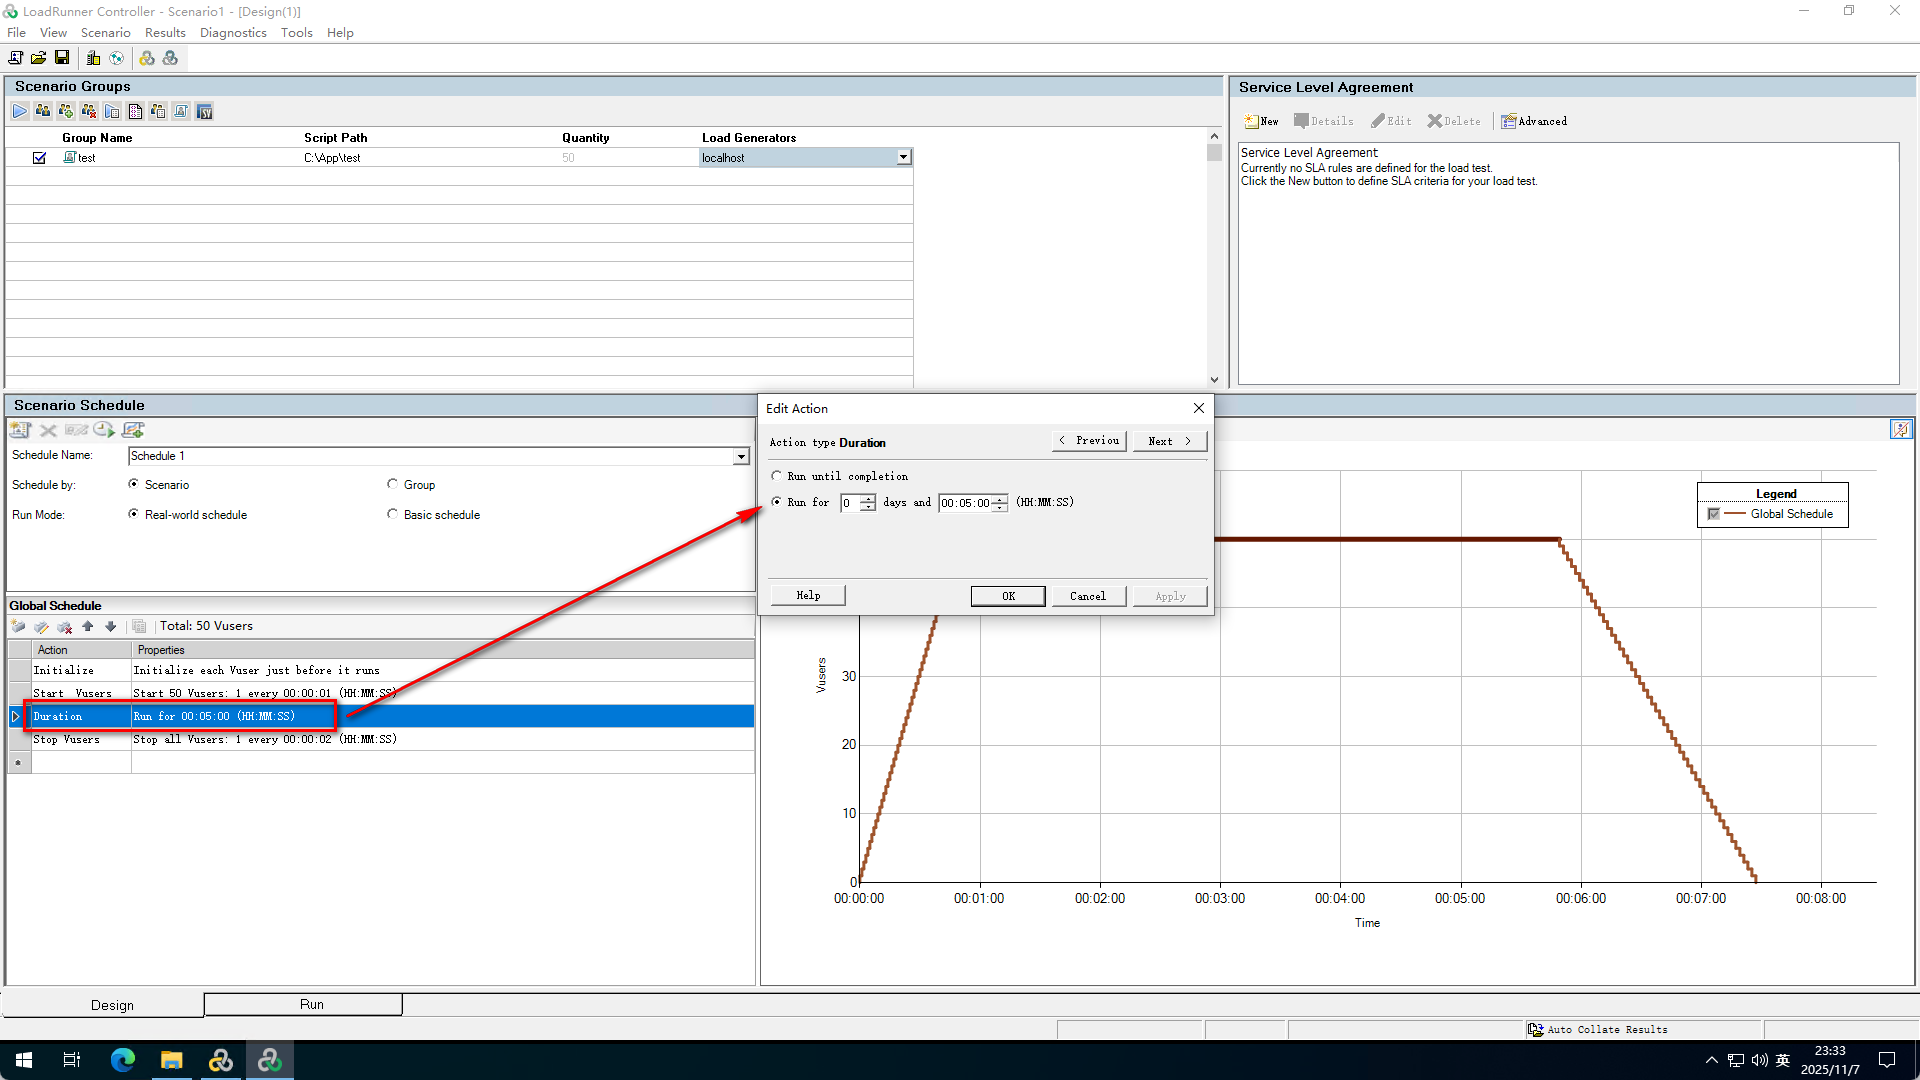Screen dimensions: 1920x1080
Task: Increase the days stepper value
Action: (x=868, y=498)
